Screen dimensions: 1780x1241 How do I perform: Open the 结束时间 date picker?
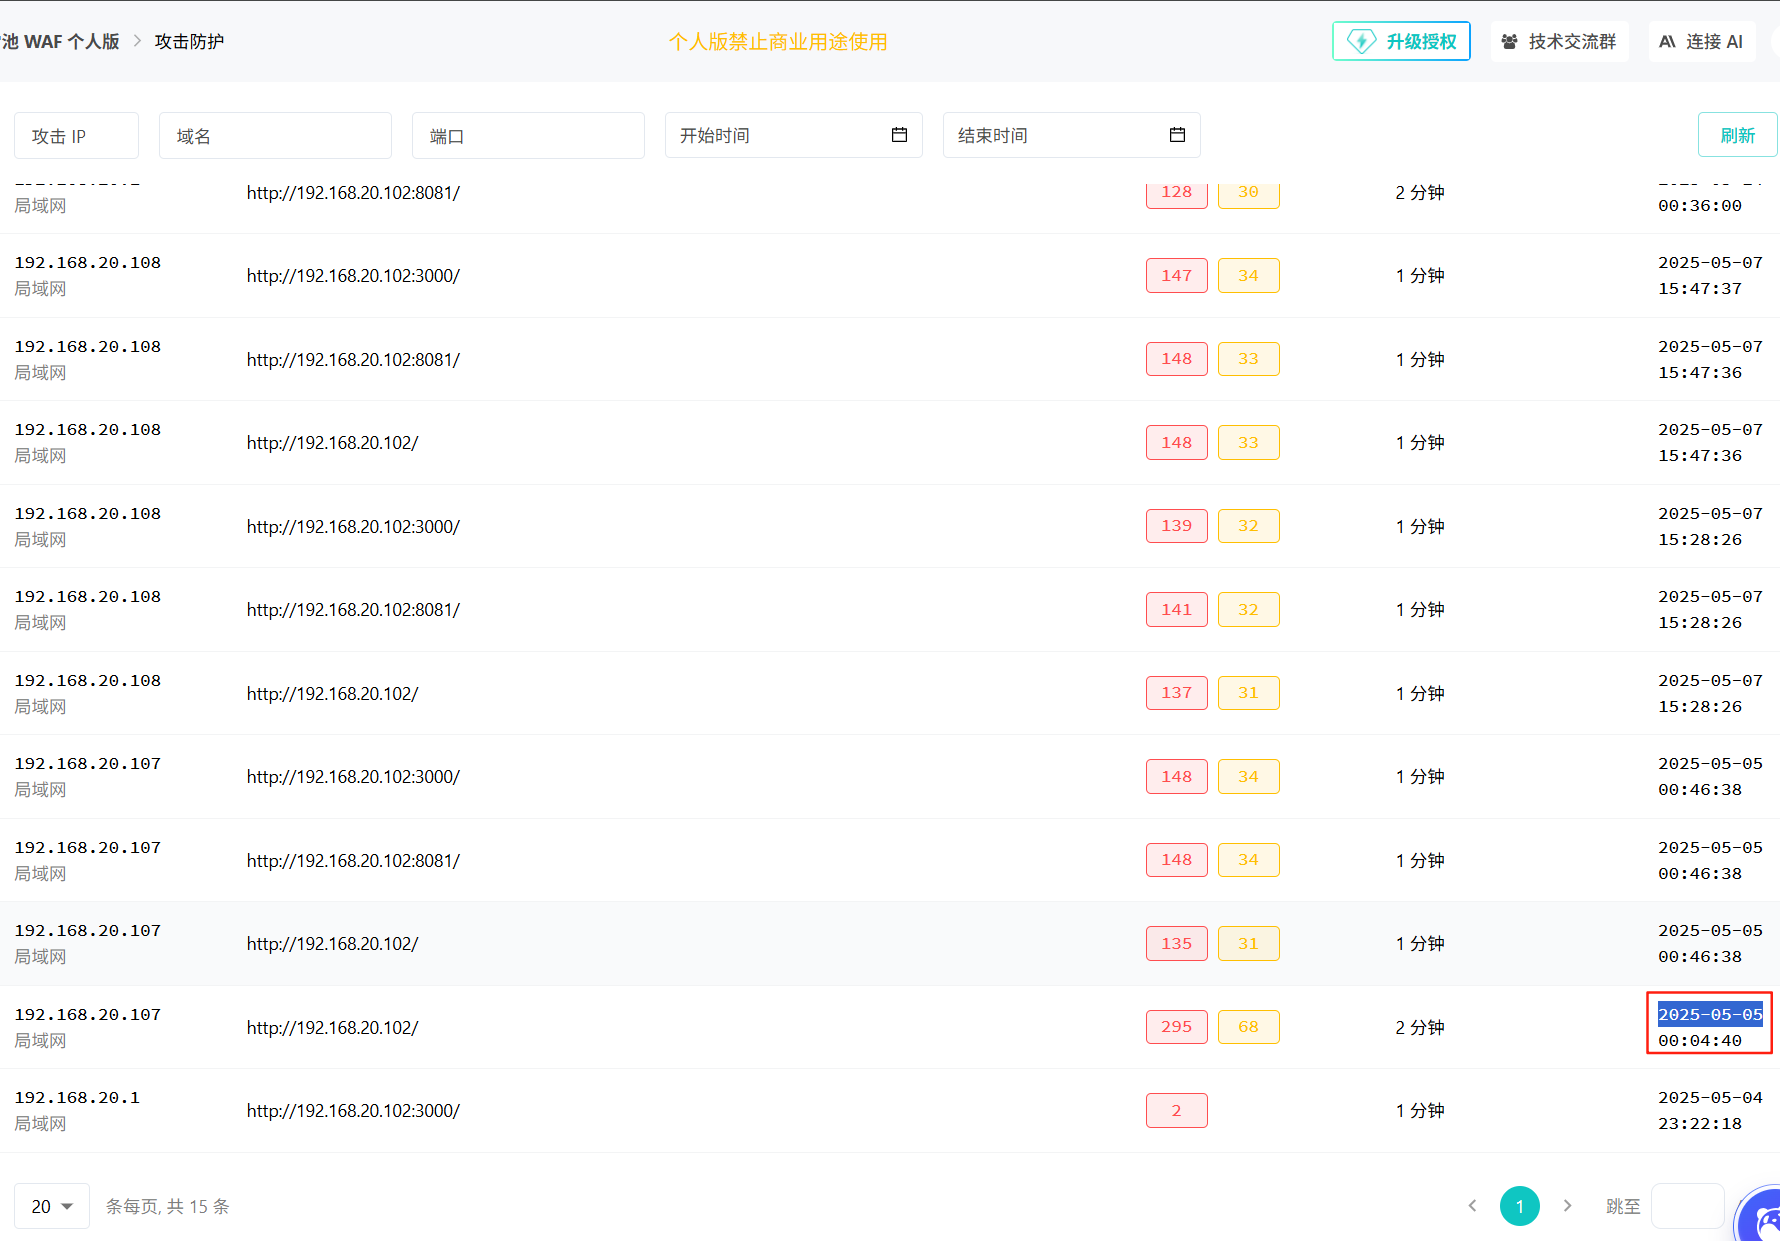(x=1071, y=135)
